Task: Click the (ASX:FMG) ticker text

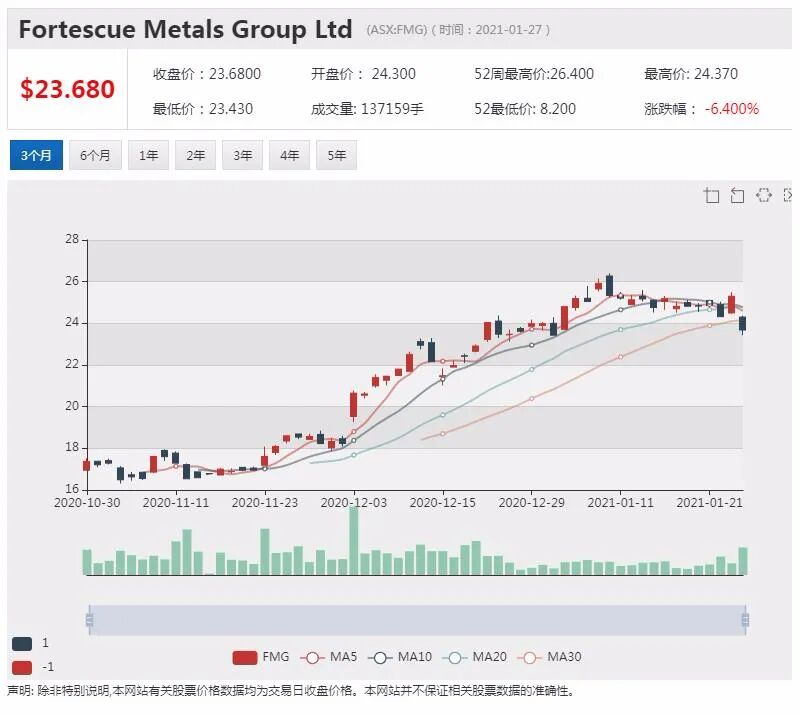Action: tap(396, 30)
